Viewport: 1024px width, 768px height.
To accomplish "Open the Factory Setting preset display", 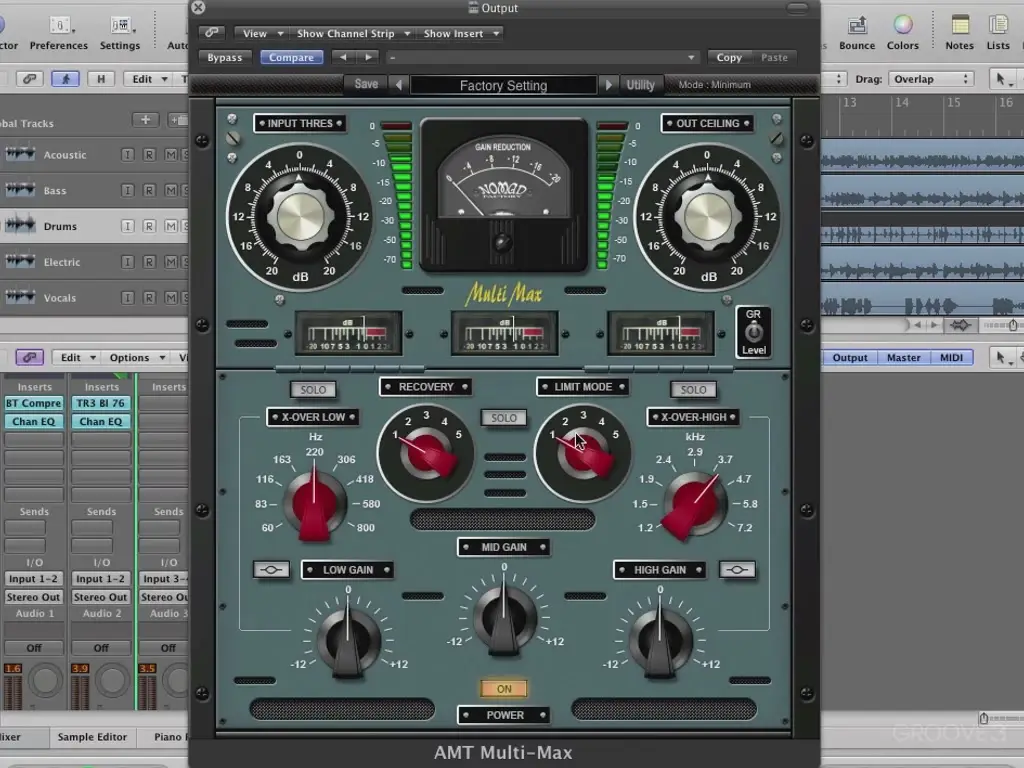I will point(503,86).
